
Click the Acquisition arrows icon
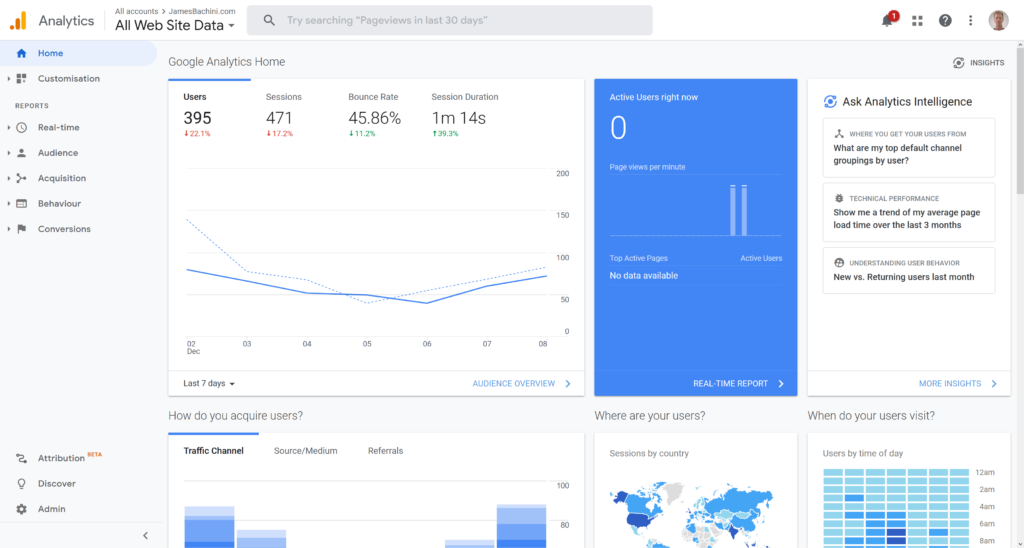pyautogui.click(x=22, y=178)
